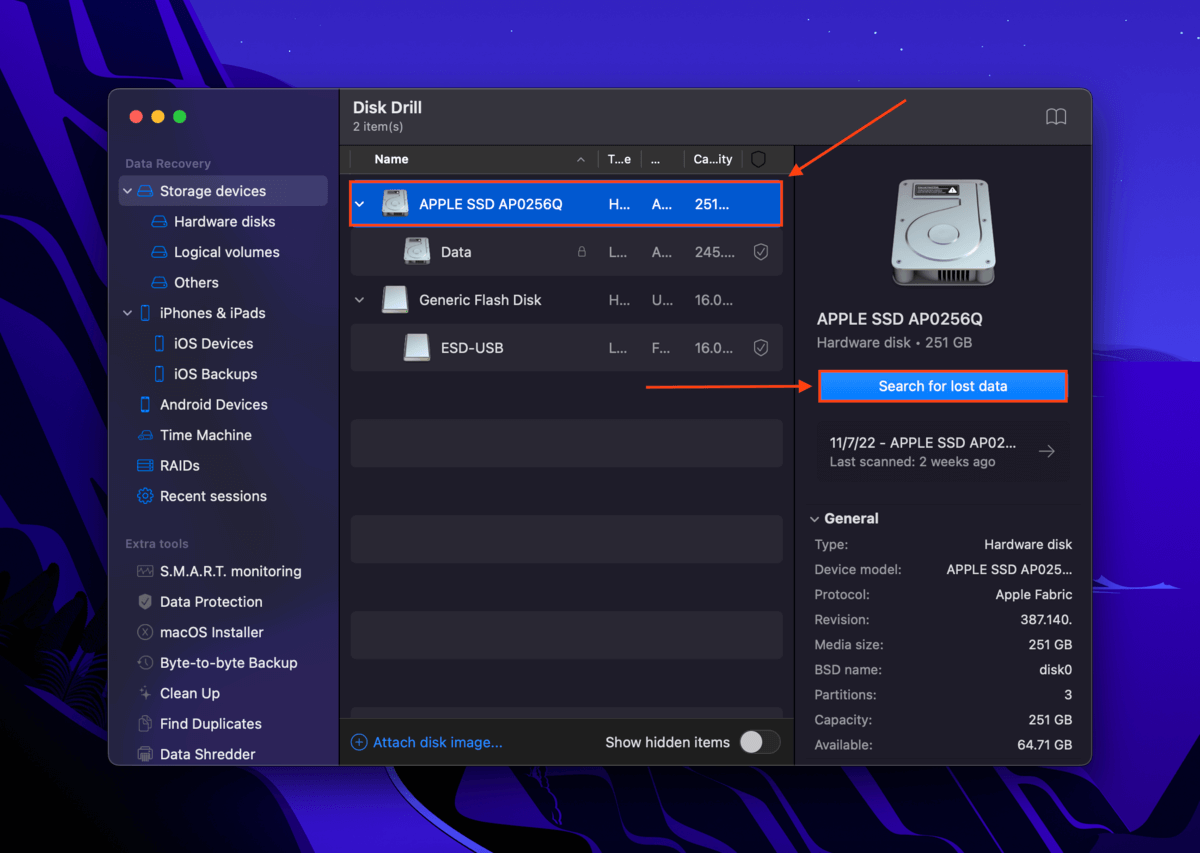The width and height of the screenshot is (1200, 853).
Task: Click Attach disk image link
Action: [427, 742]
